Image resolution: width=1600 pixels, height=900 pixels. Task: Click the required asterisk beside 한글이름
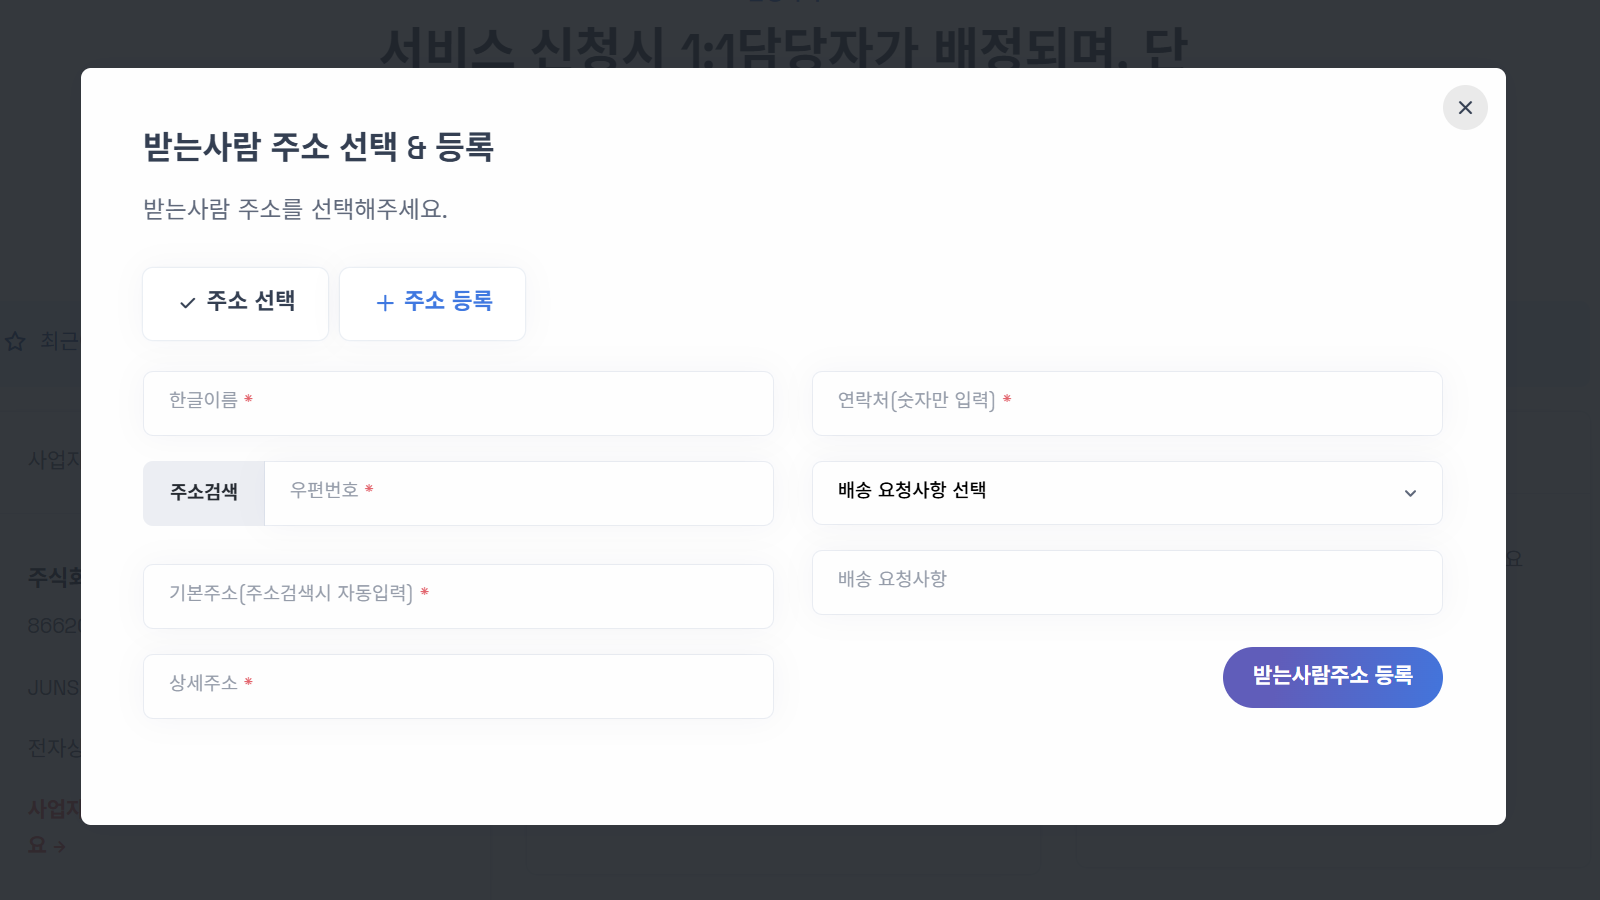point(250,399)
